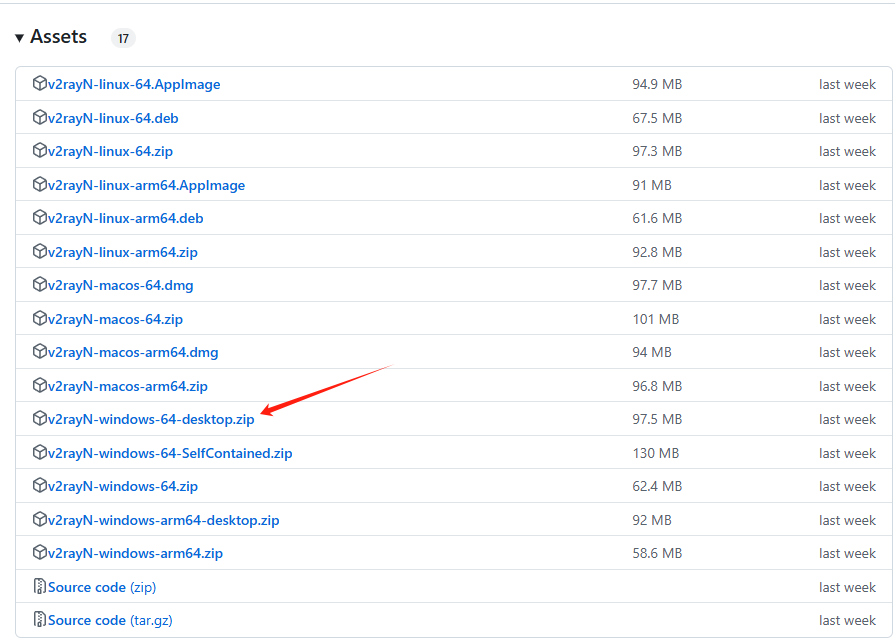The image size is (895, 643).
Task: Click the assets count badge 17
Action: [123, 38]
